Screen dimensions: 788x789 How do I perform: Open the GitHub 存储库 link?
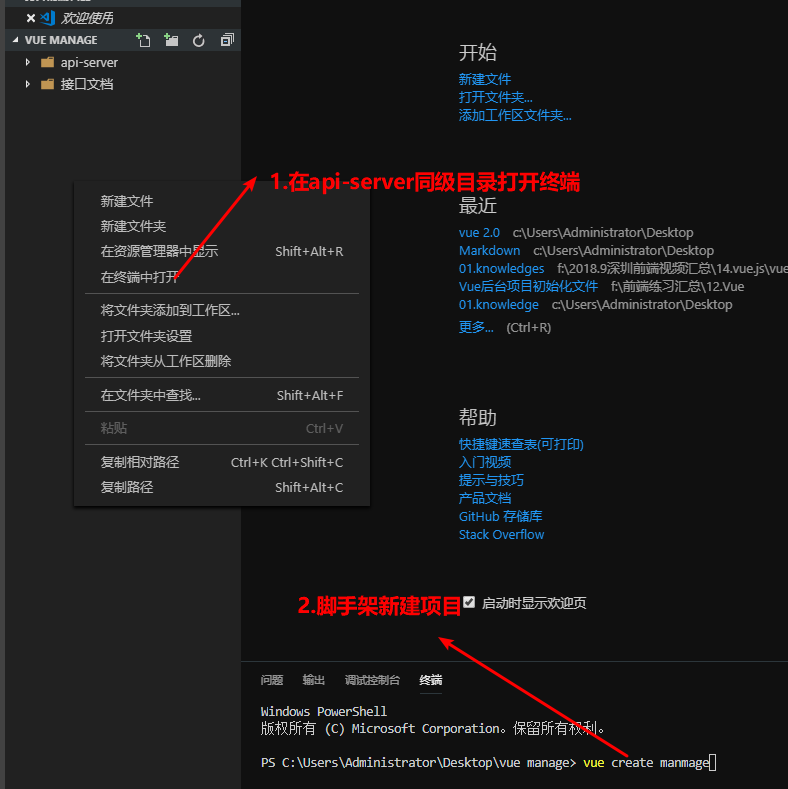(500, 517)
